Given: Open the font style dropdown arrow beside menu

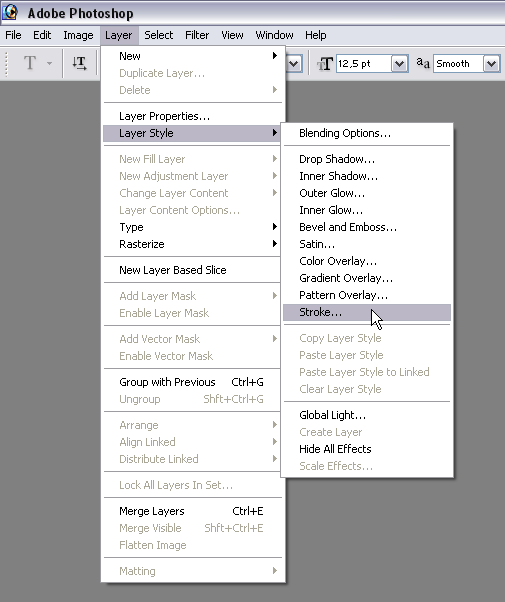Looking at the screenshot, I should click(x=294, y=64).
